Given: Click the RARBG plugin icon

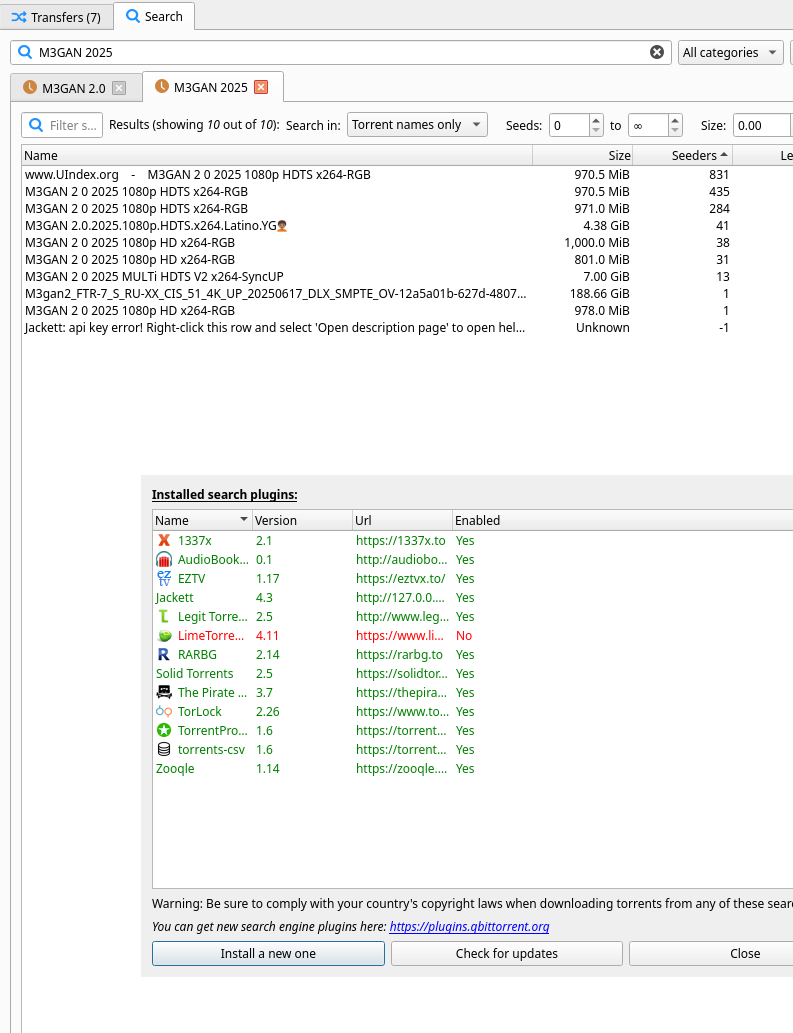Looking at the screenshot, I should coord(164,654).
